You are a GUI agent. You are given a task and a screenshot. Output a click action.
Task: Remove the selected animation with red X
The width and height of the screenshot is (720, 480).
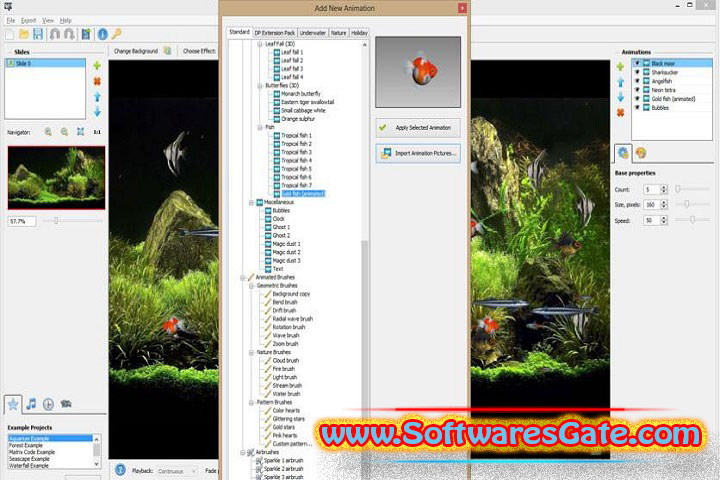pos(620,113)
